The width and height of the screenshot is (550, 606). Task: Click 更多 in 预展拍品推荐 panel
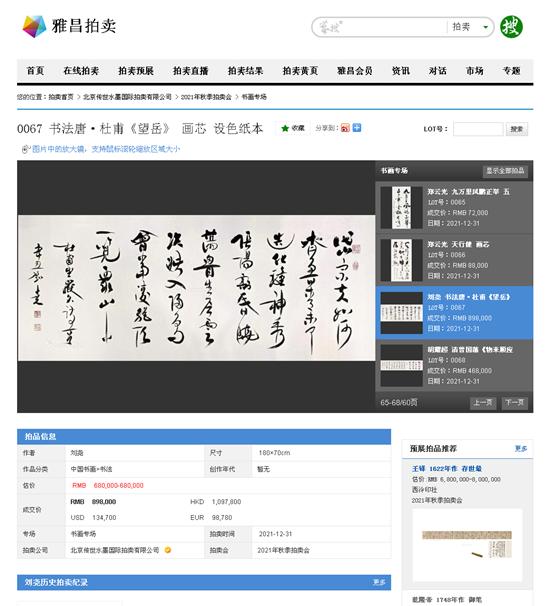tap(521, 449)
